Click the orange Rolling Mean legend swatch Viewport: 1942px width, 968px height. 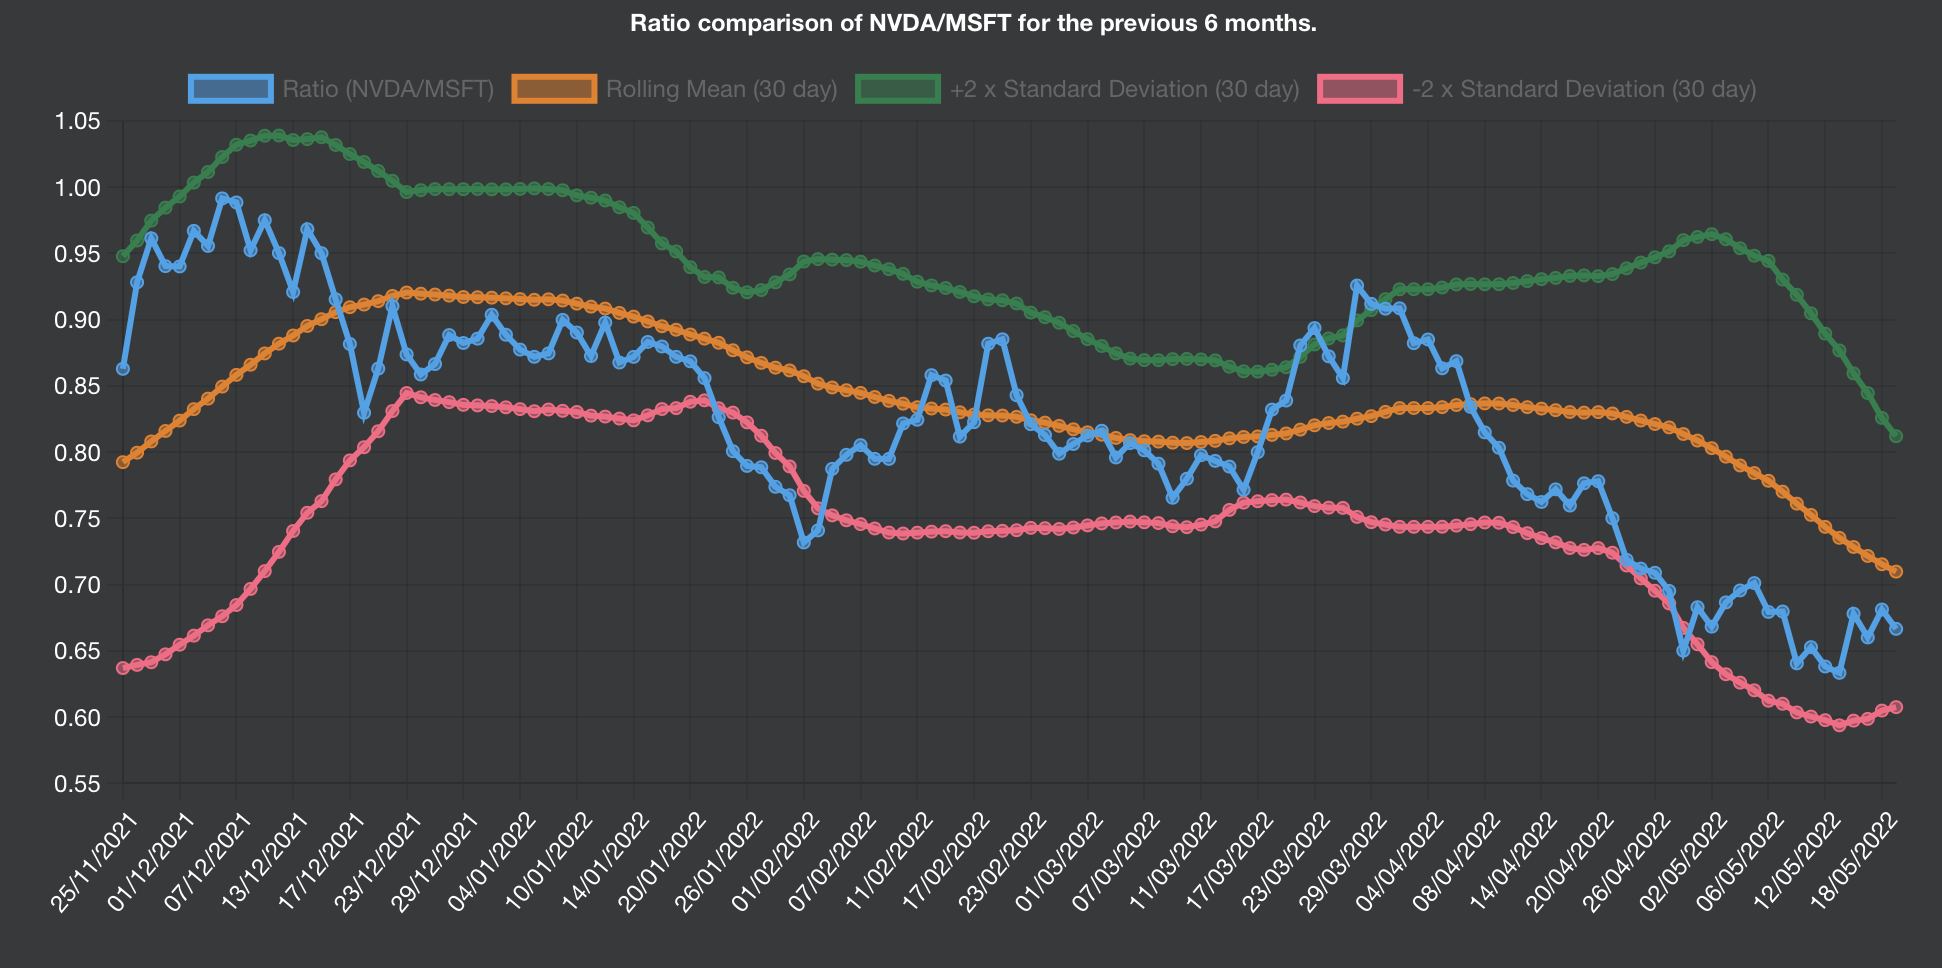click(x=554, y=88)
